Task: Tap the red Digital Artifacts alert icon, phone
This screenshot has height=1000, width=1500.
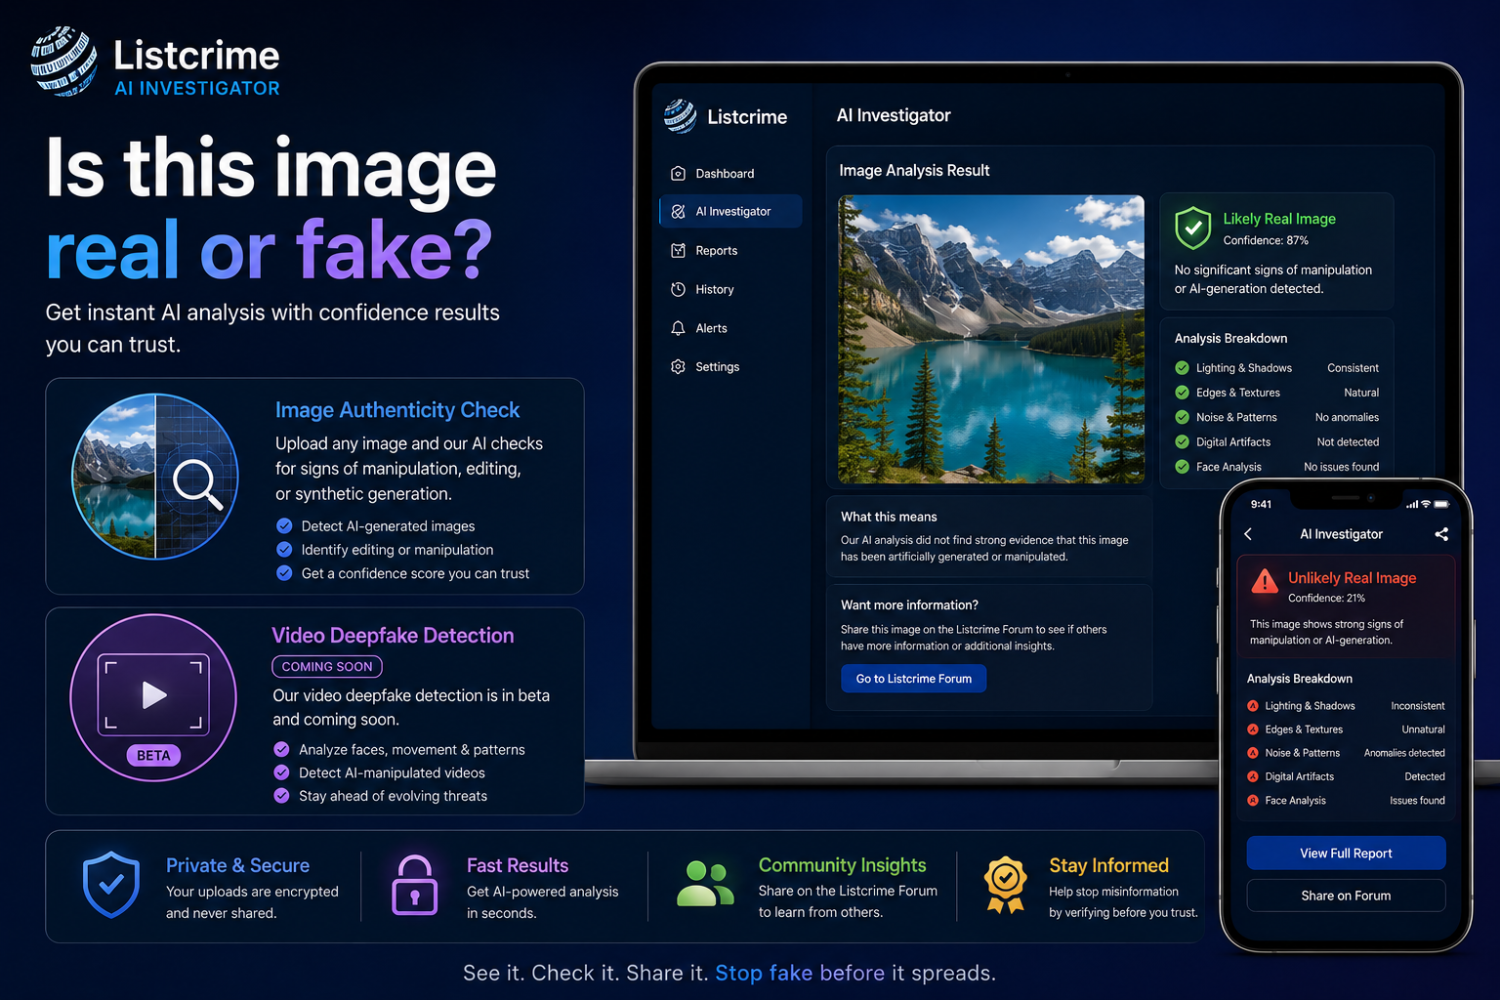Action: coord(1253,777)
